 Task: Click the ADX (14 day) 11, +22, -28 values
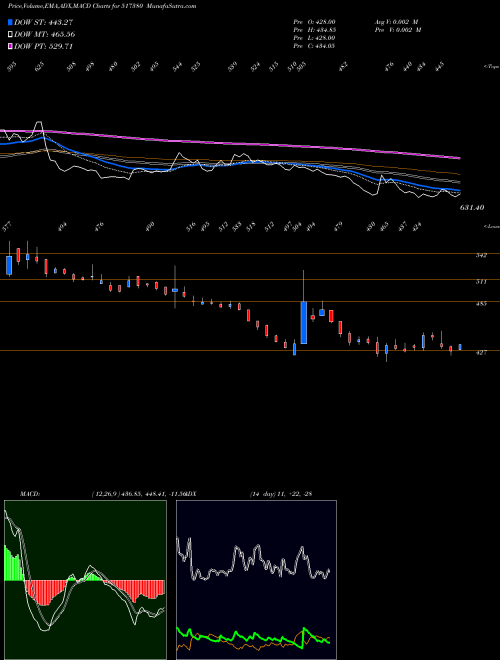click(x=281, y=494)
